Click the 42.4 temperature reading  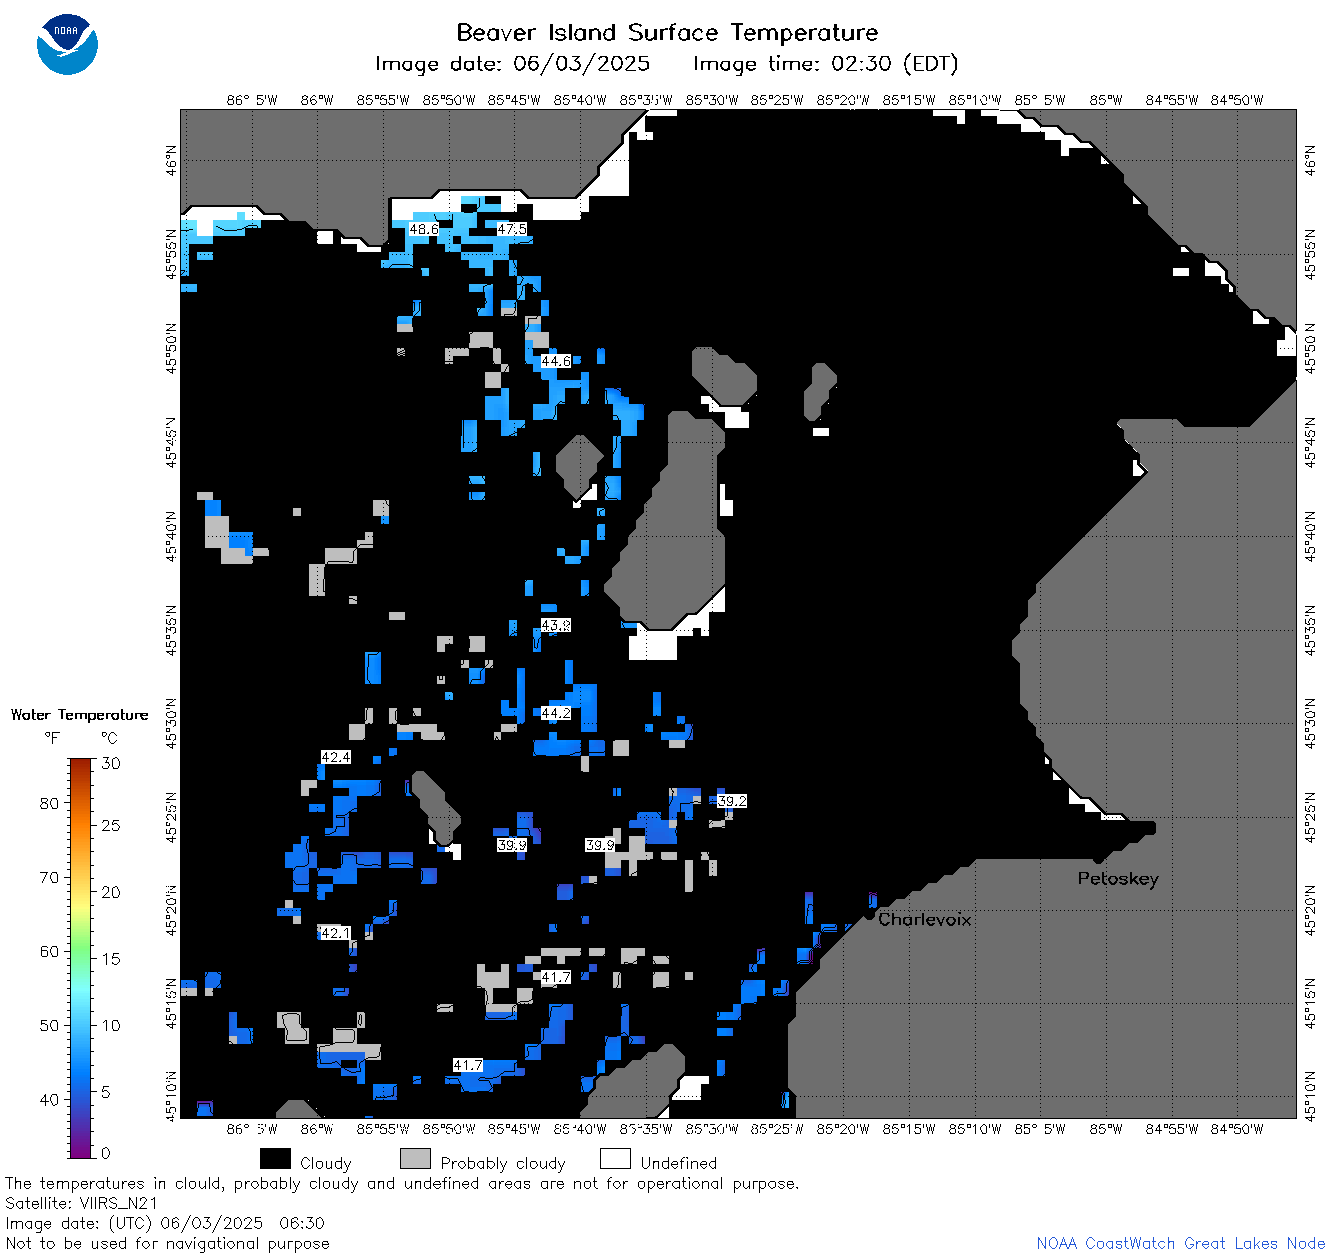336,757
